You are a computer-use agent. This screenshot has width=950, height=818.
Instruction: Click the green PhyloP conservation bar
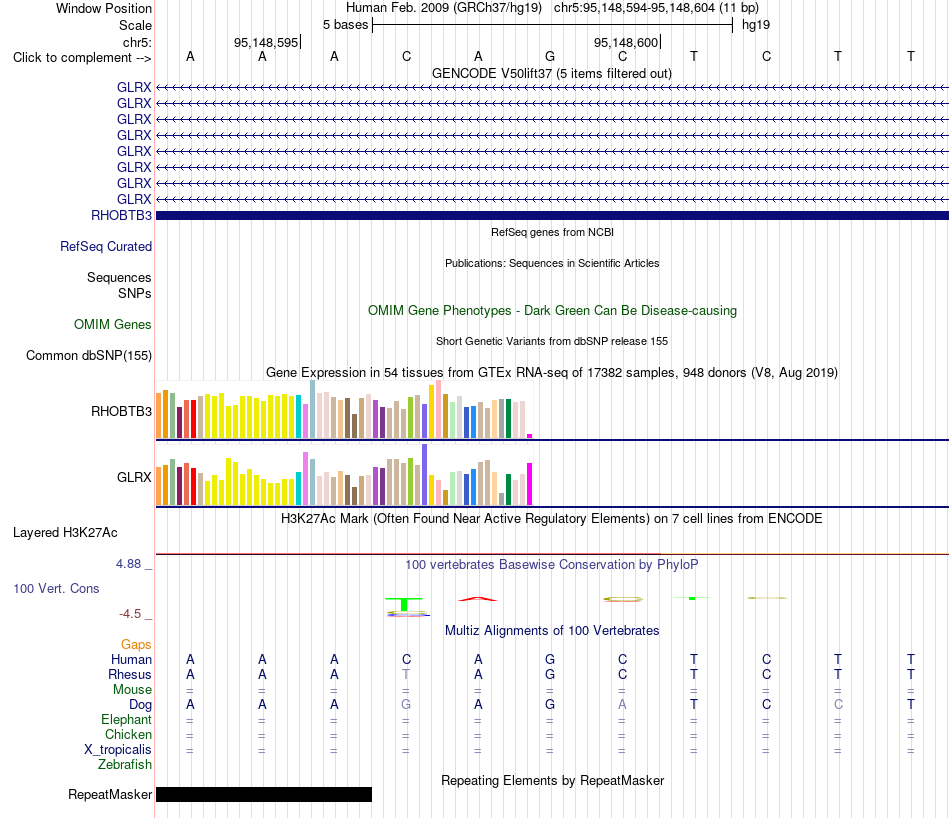point(404,604)
